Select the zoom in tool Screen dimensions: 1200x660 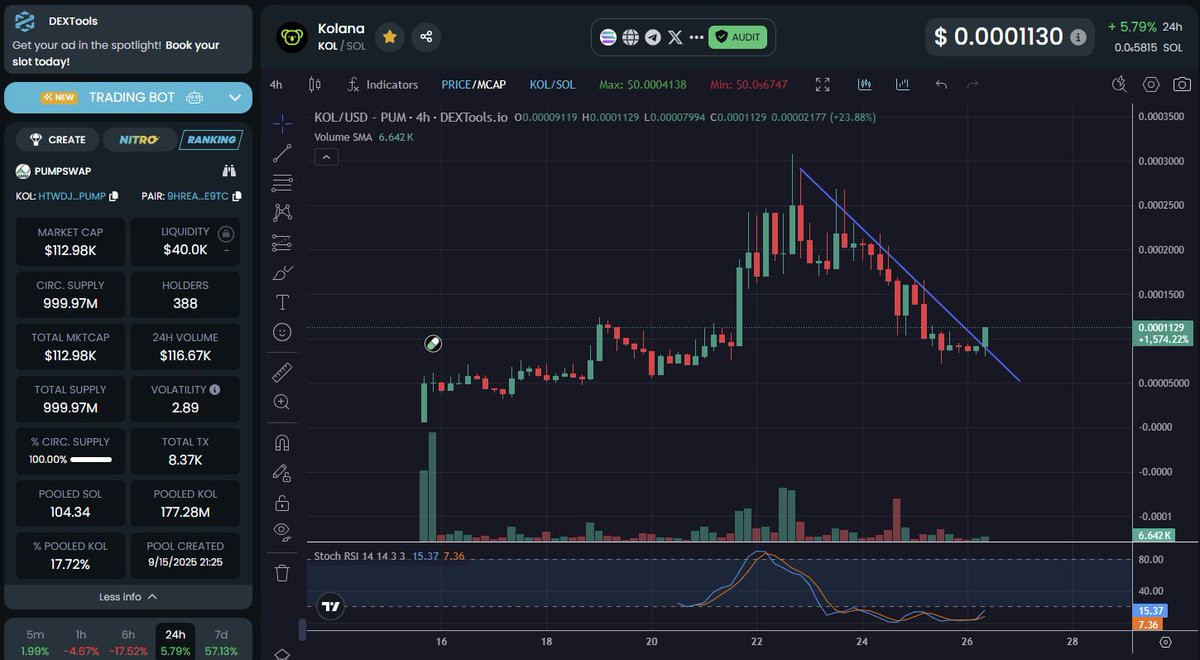click(x=282, y=402)
